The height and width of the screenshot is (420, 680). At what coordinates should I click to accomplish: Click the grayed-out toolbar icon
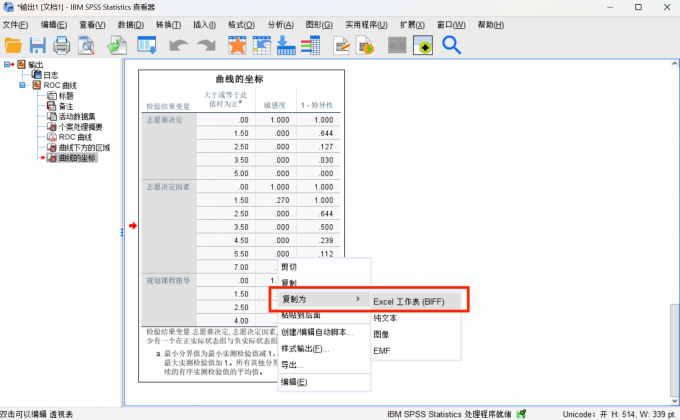point(397,45)
